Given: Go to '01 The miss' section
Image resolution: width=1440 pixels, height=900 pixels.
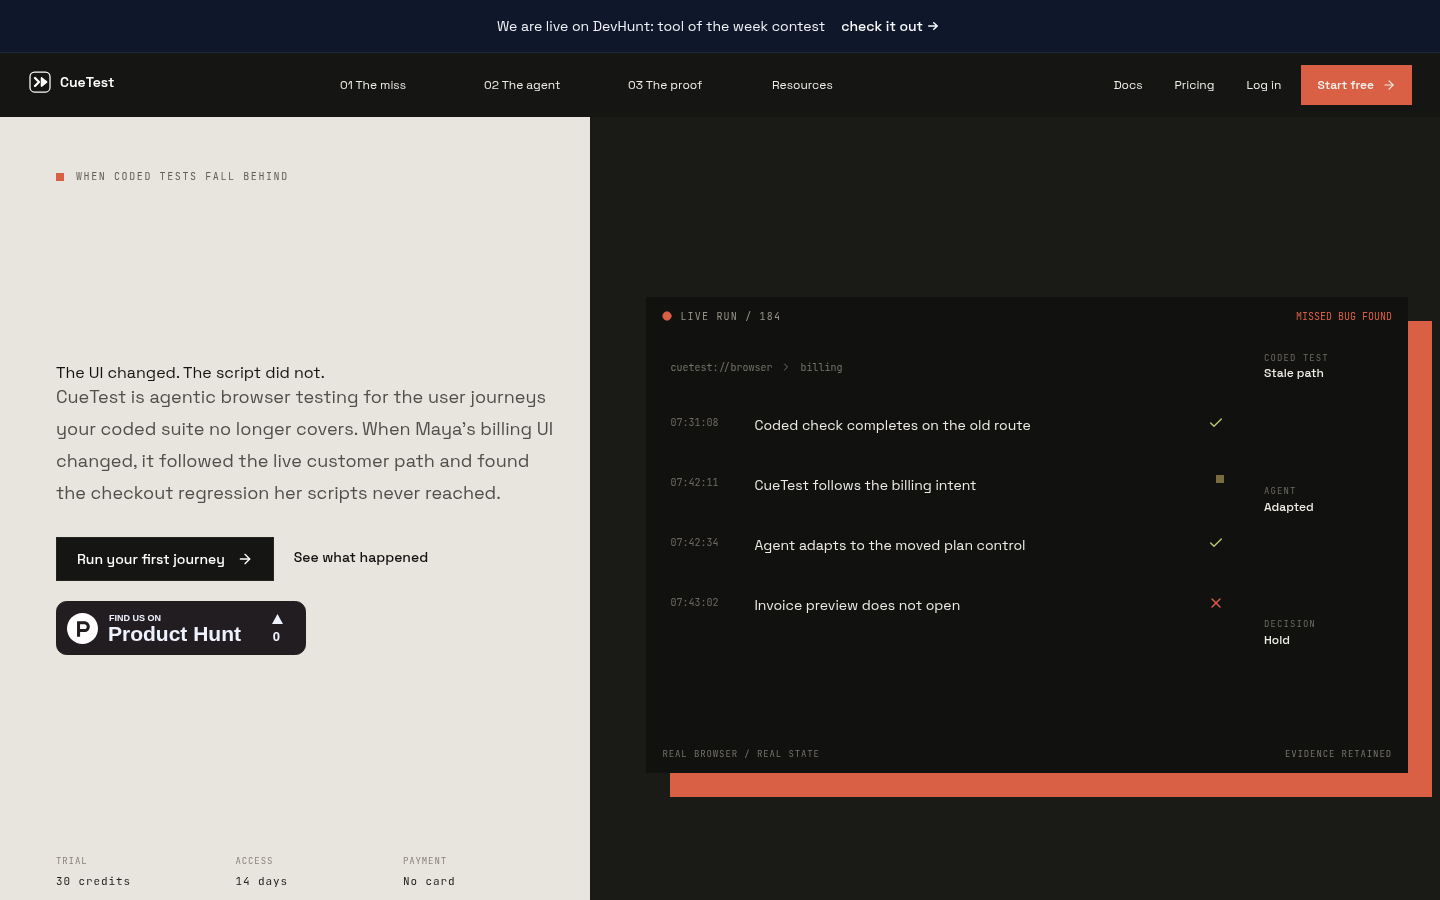Looking at the screenshot, I should [x=373, y=85].
